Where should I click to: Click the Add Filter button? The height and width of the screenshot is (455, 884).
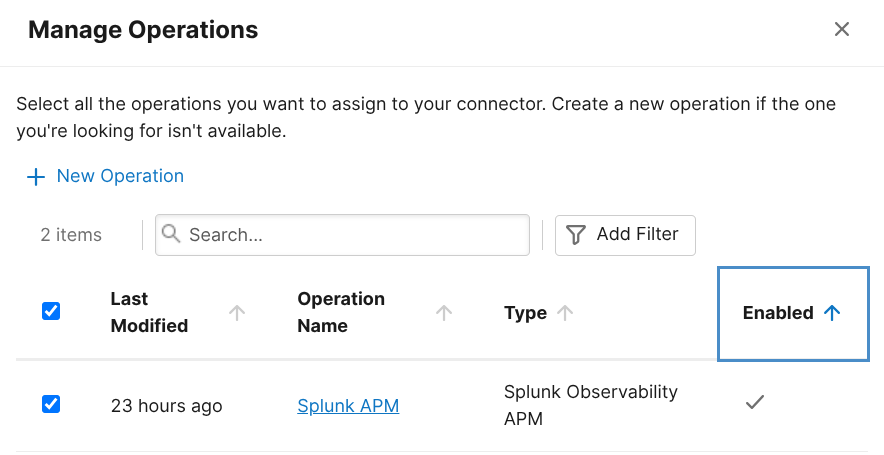625,235
